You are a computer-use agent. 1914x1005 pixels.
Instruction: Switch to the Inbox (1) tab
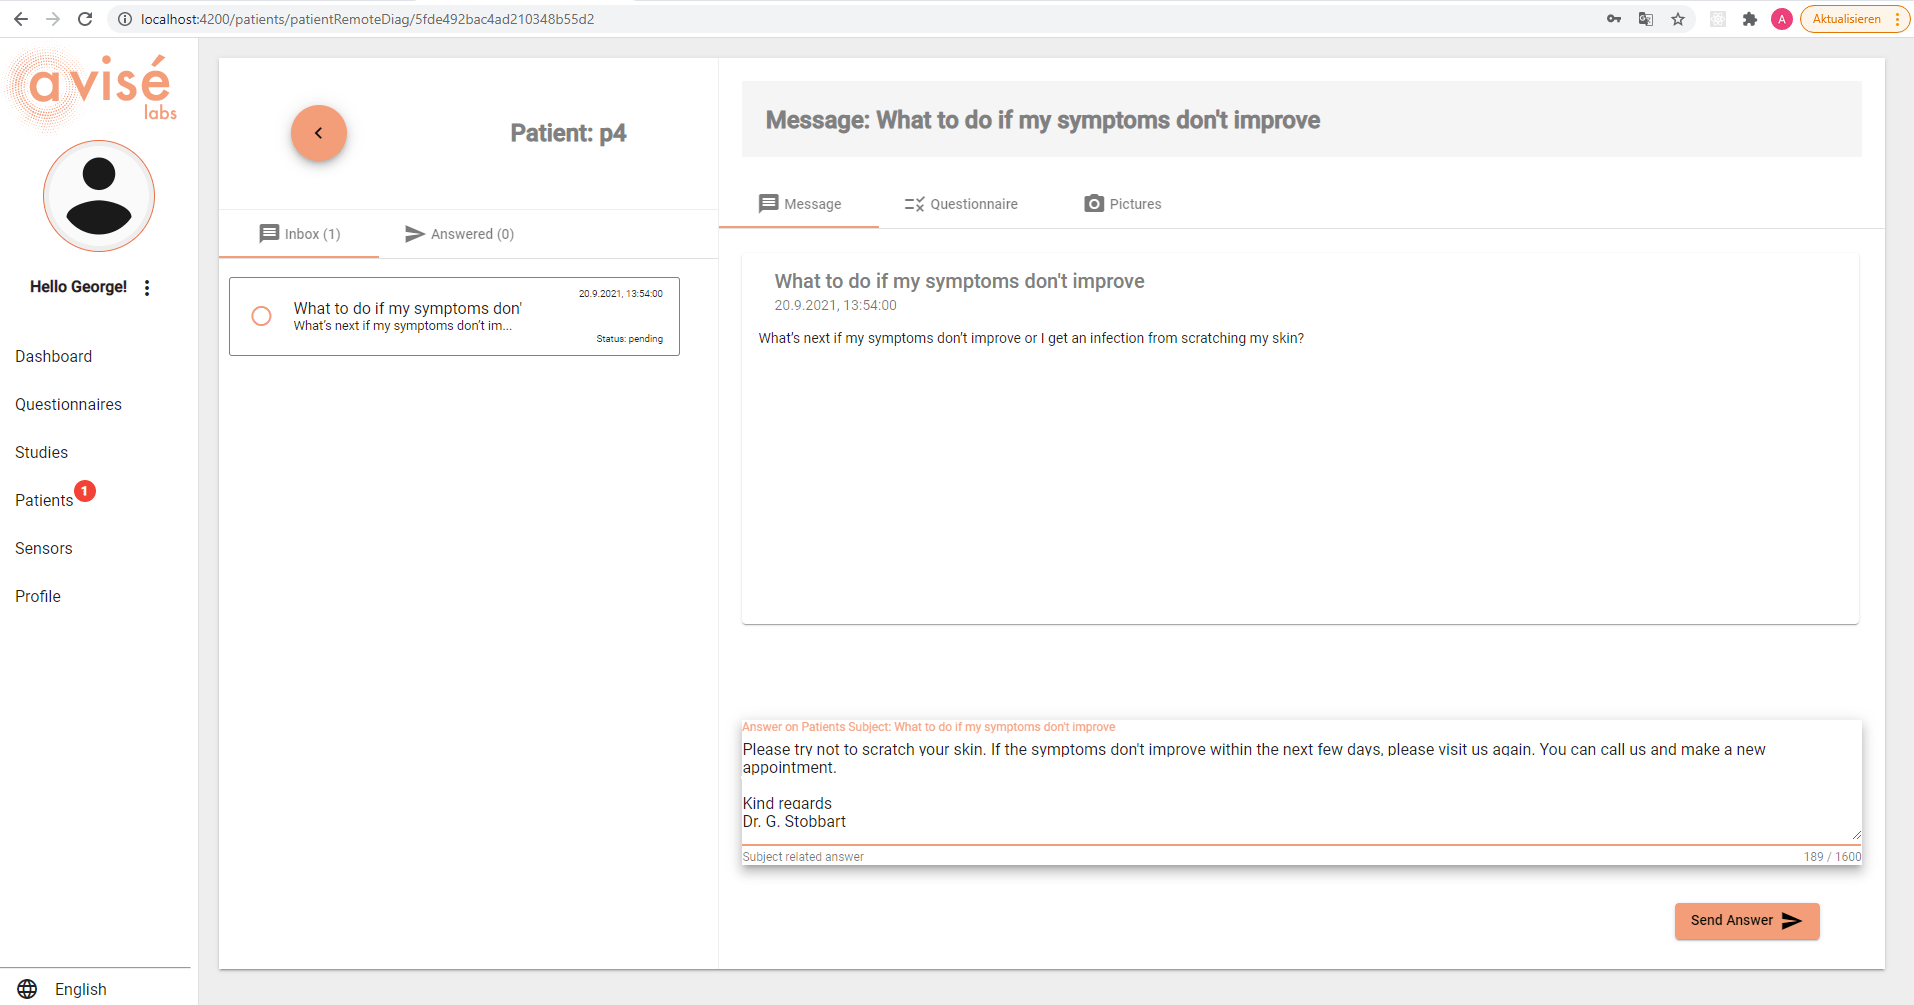pos(299,234)
